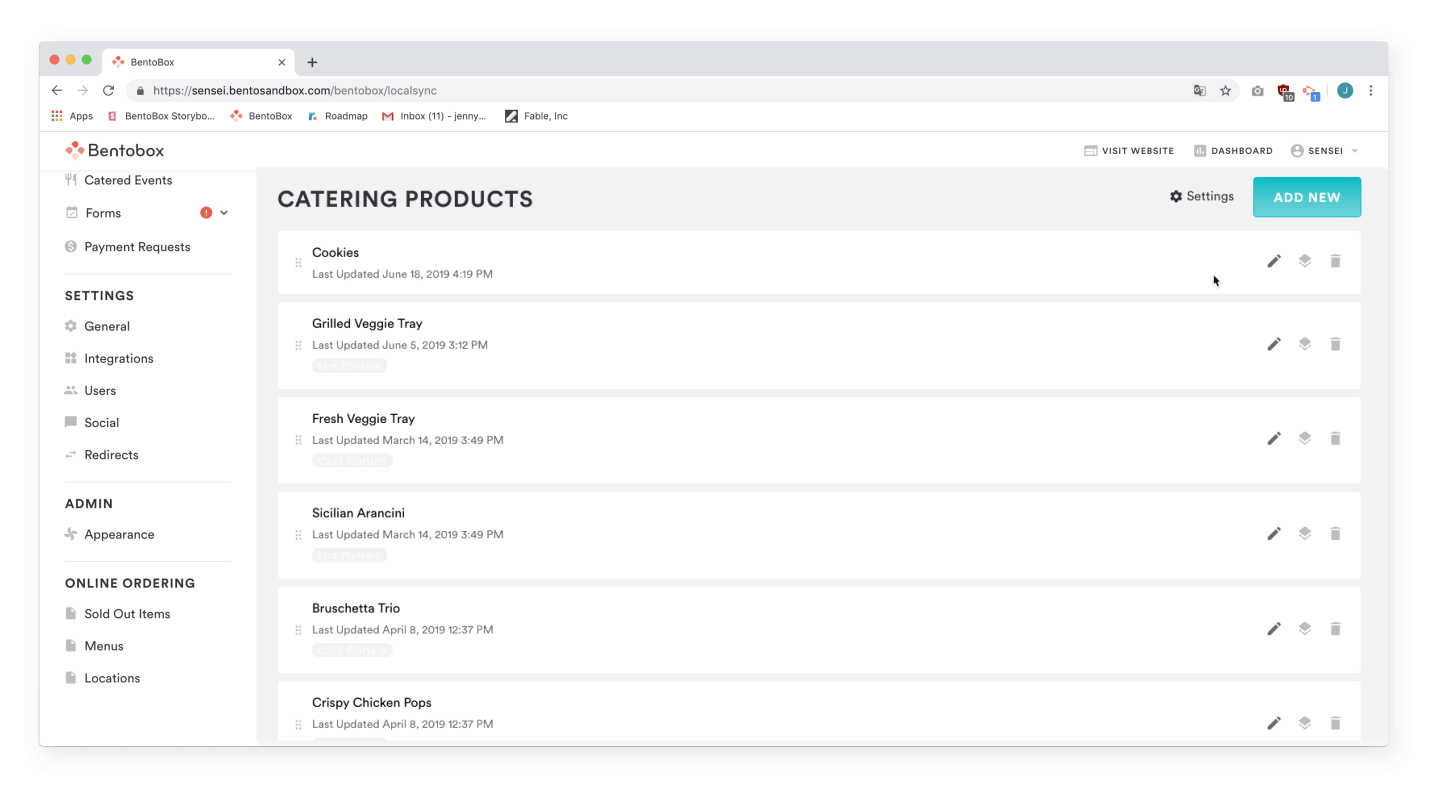This screenshot has width=1440, height=800.
Task: Open the Chrome three-dot menu
Action: pyautogui.click(x=1371, y=90)
